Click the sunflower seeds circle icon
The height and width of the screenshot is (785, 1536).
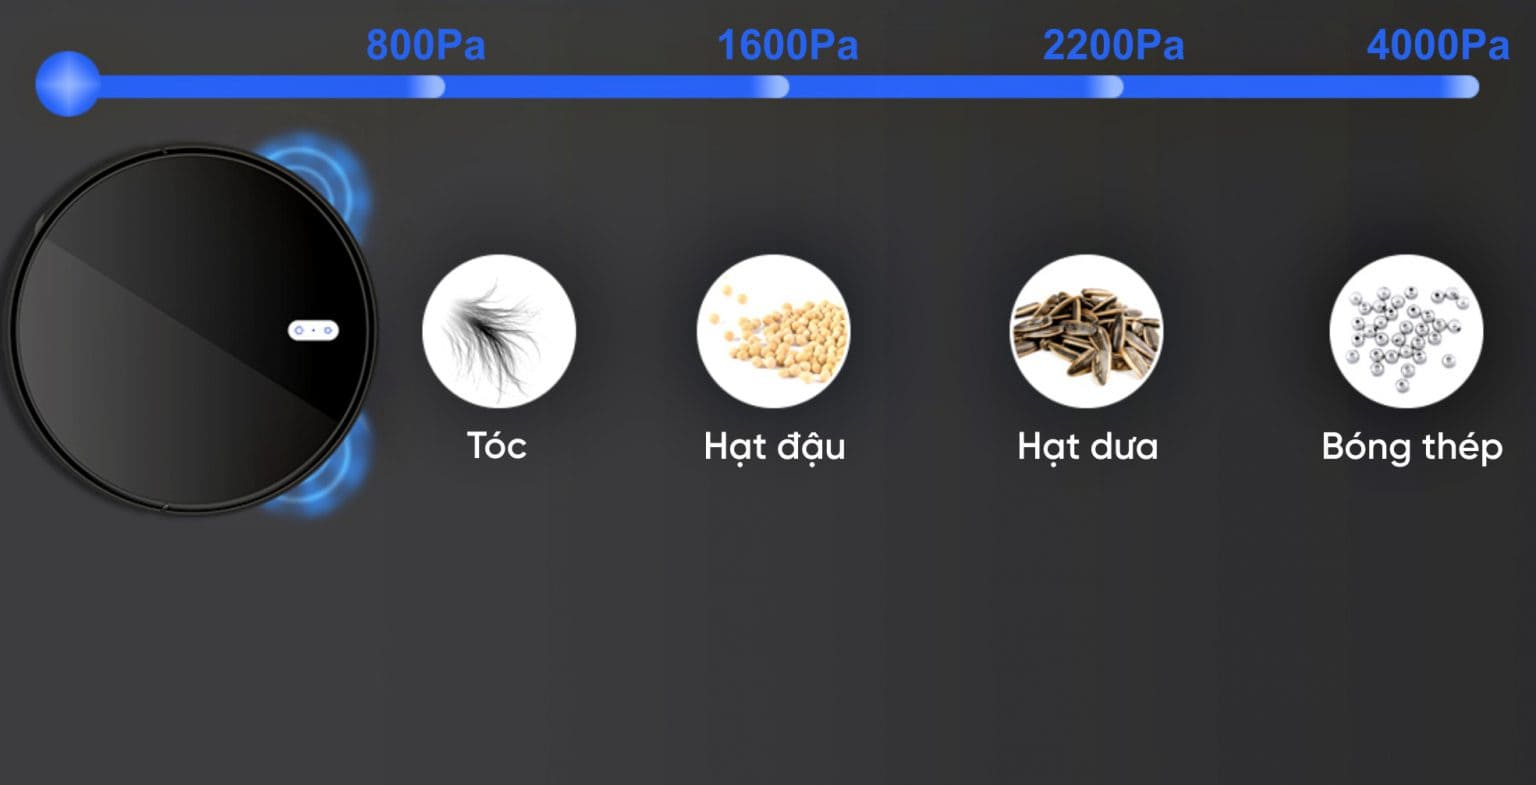coord(1087,331)
